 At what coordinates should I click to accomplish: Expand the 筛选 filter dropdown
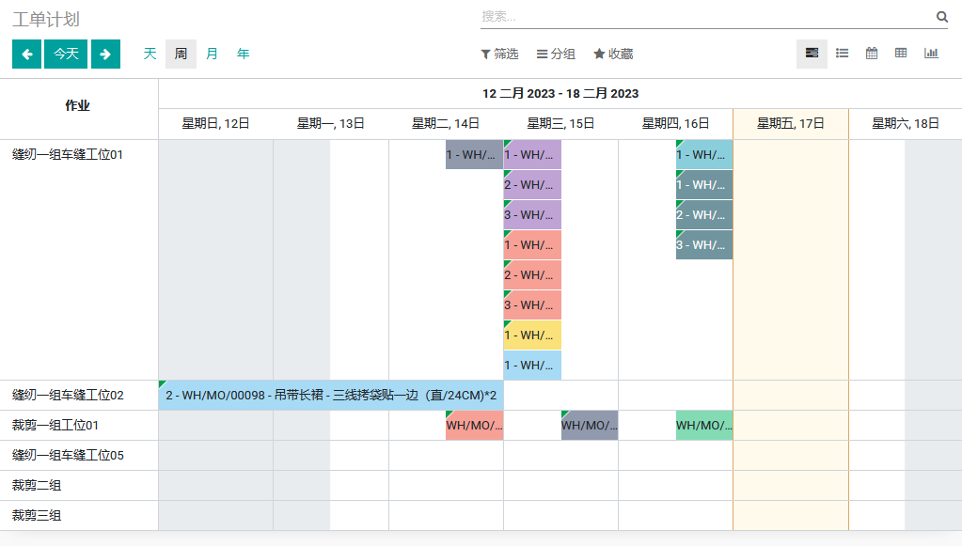(x=500, y=54)
